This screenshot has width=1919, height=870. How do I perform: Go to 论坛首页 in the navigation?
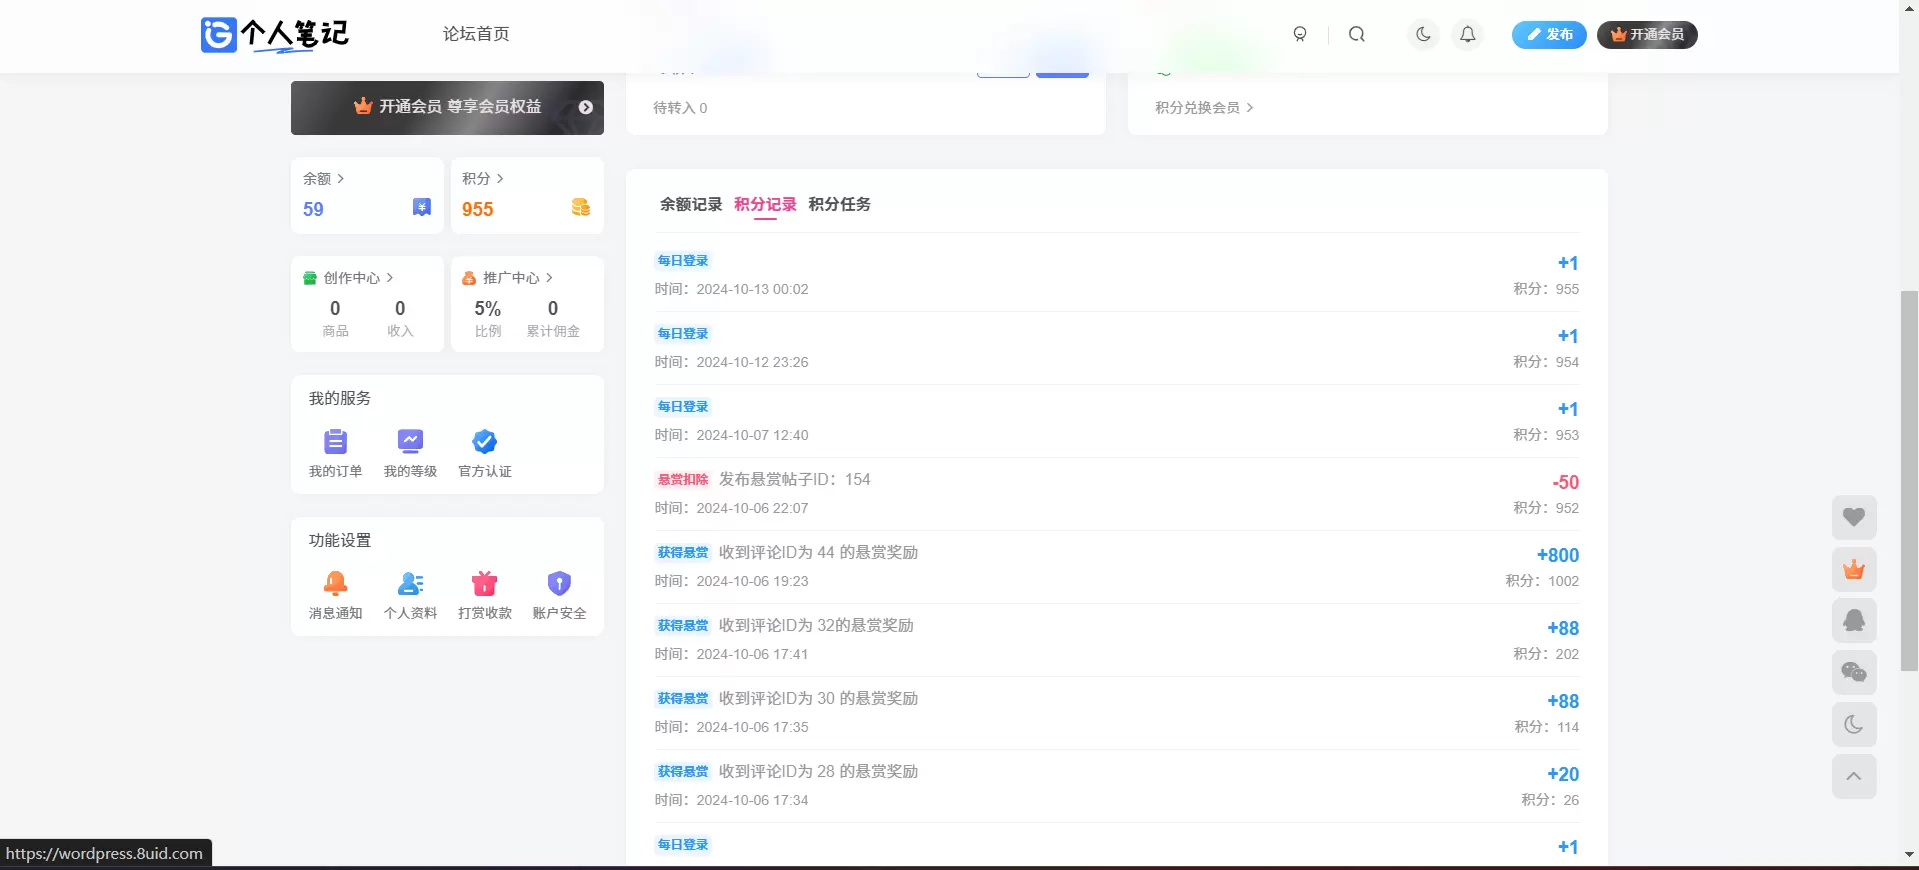coord(476,34)
